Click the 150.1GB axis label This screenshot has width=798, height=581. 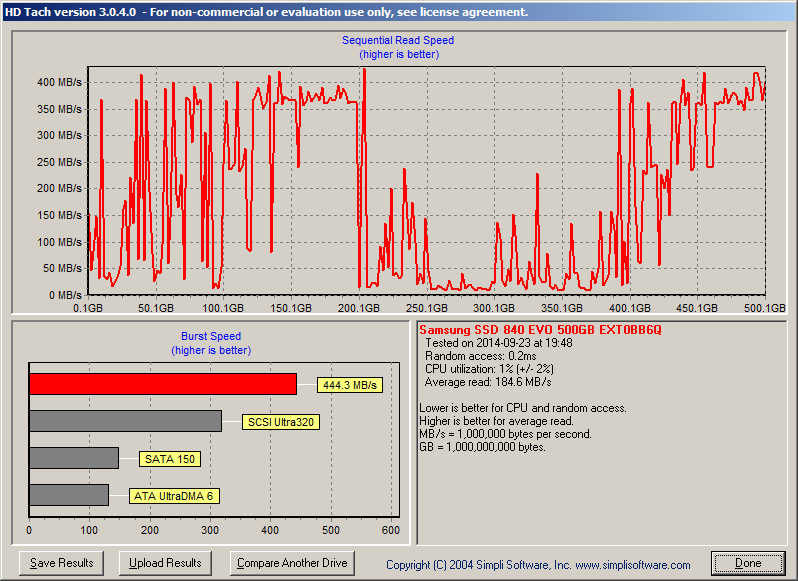tap(291, 308)
